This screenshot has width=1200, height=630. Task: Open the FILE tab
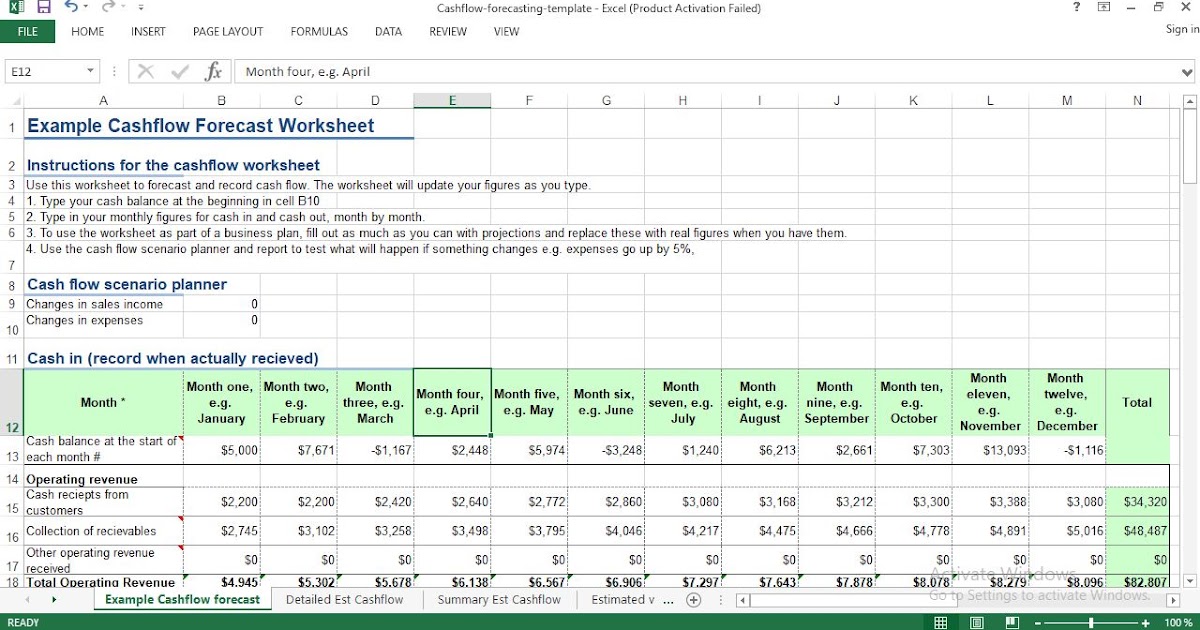point(28,32)
